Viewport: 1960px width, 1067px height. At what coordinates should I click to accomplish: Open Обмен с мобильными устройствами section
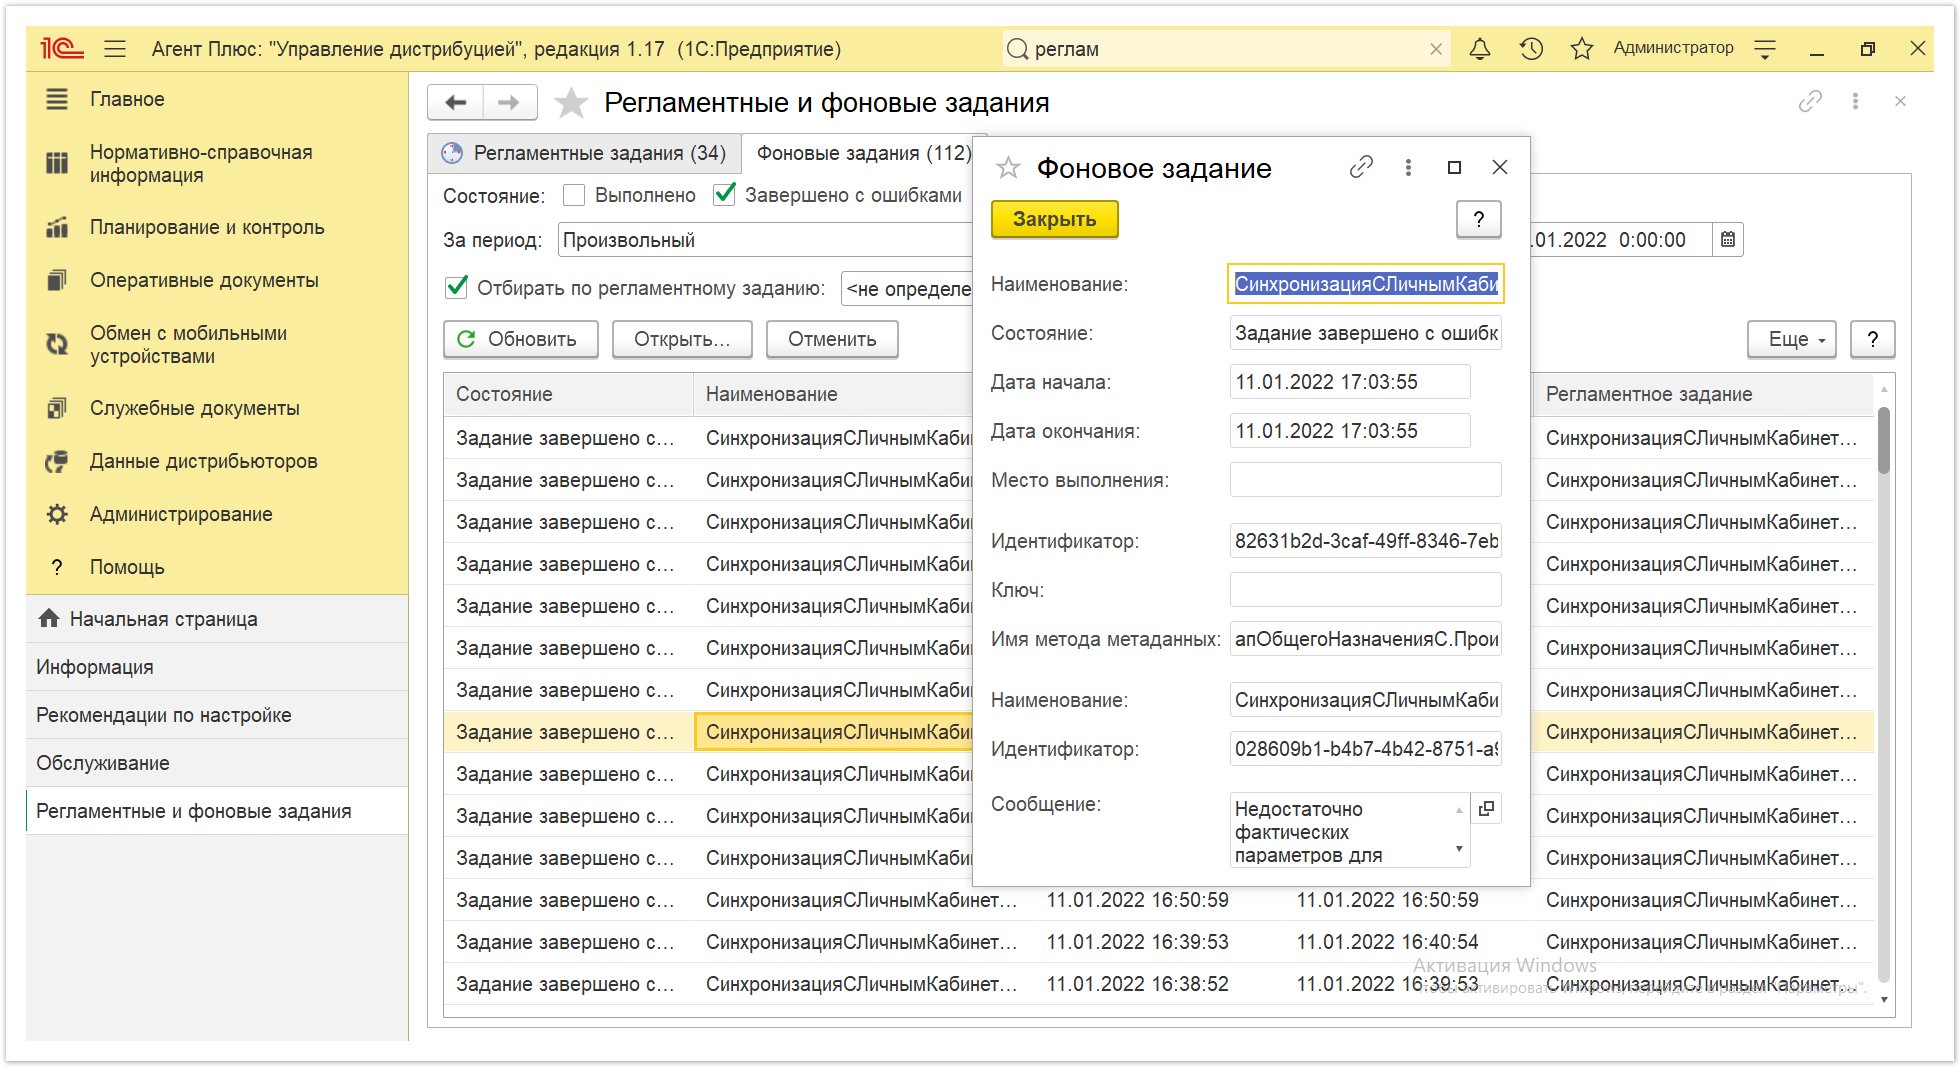pos(217,344)
